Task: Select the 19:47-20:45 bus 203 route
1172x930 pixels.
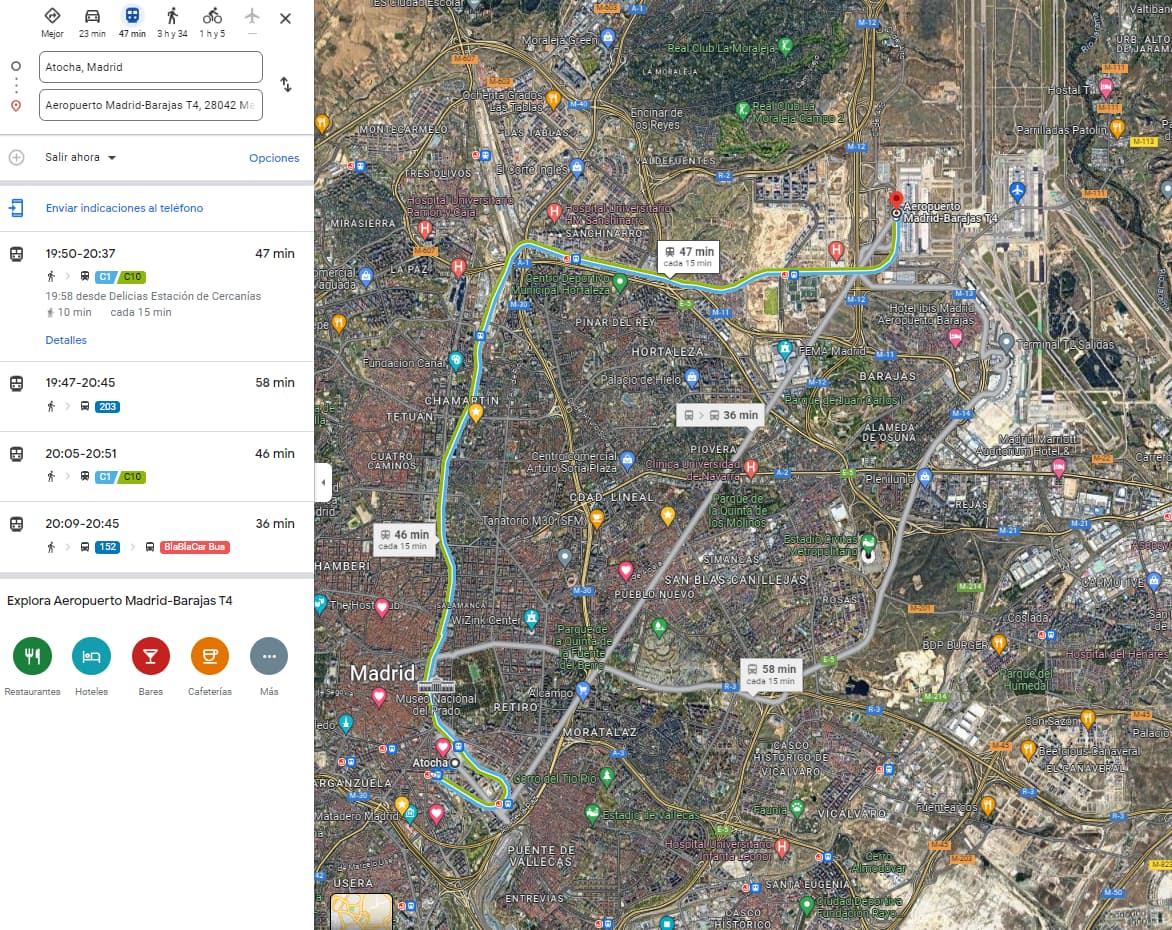Action: pyautogui.click(x=157, y=395)
